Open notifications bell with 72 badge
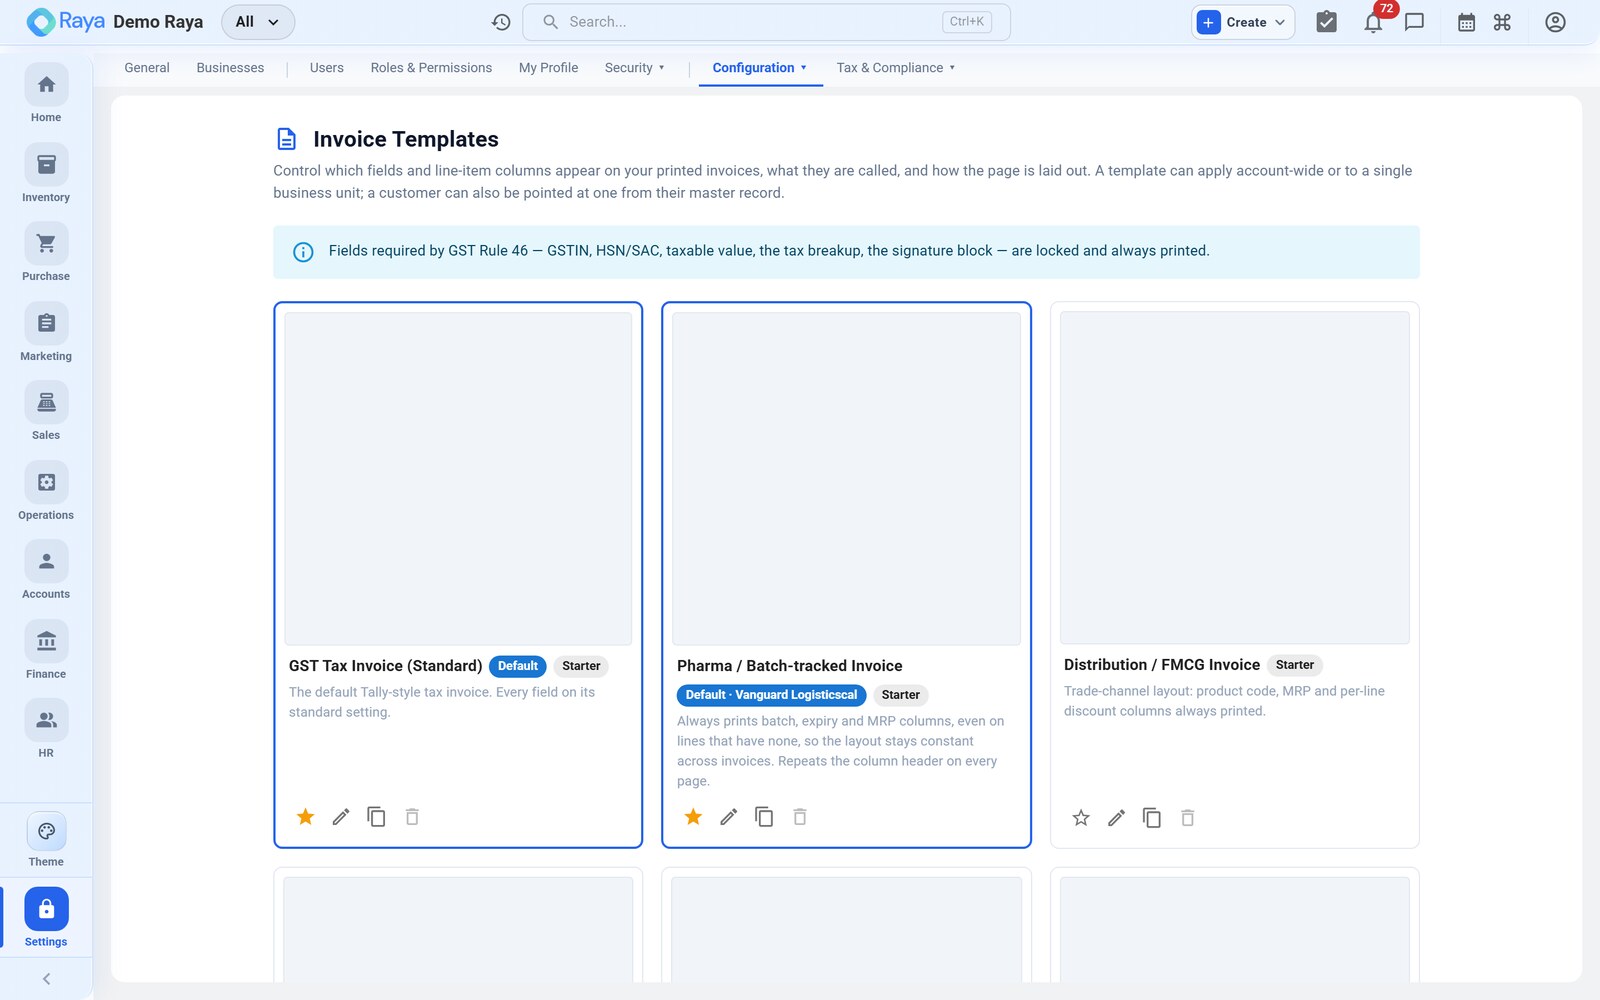1600x1000 pixels. click(x=1374, y=22)
